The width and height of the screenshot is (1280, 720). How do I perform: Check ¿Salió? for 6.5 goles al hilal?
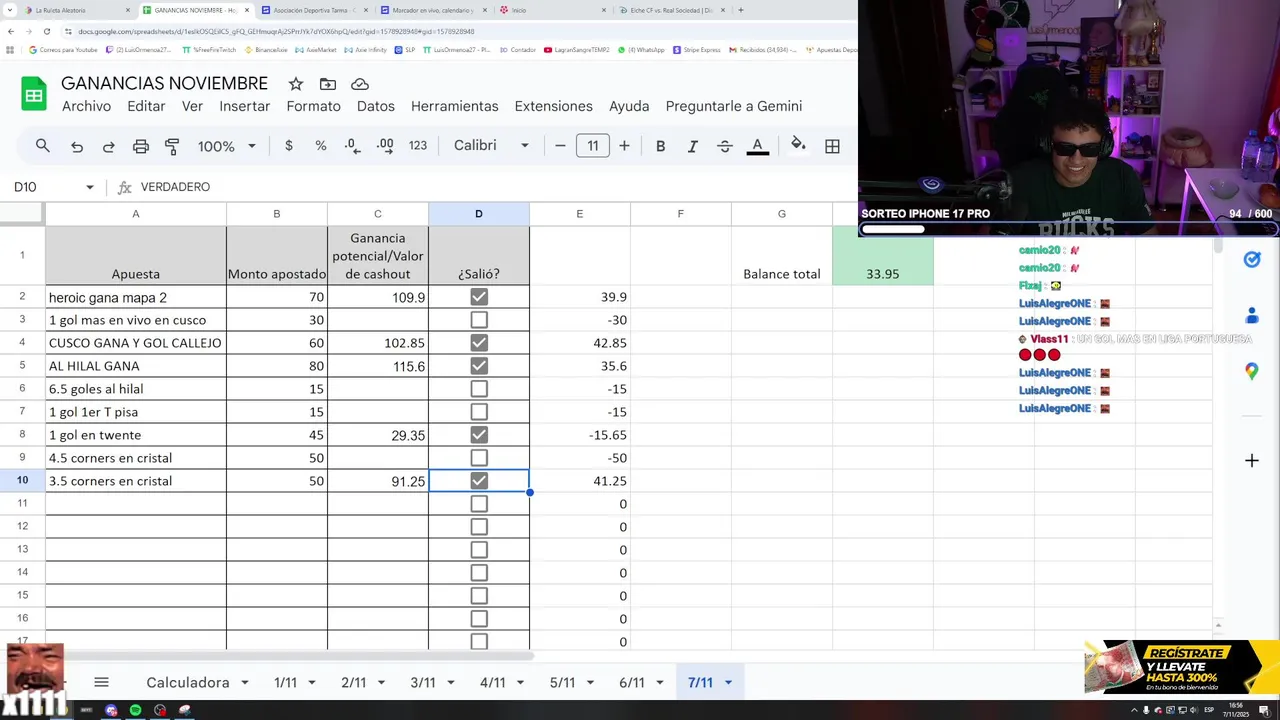pos(479,389)
